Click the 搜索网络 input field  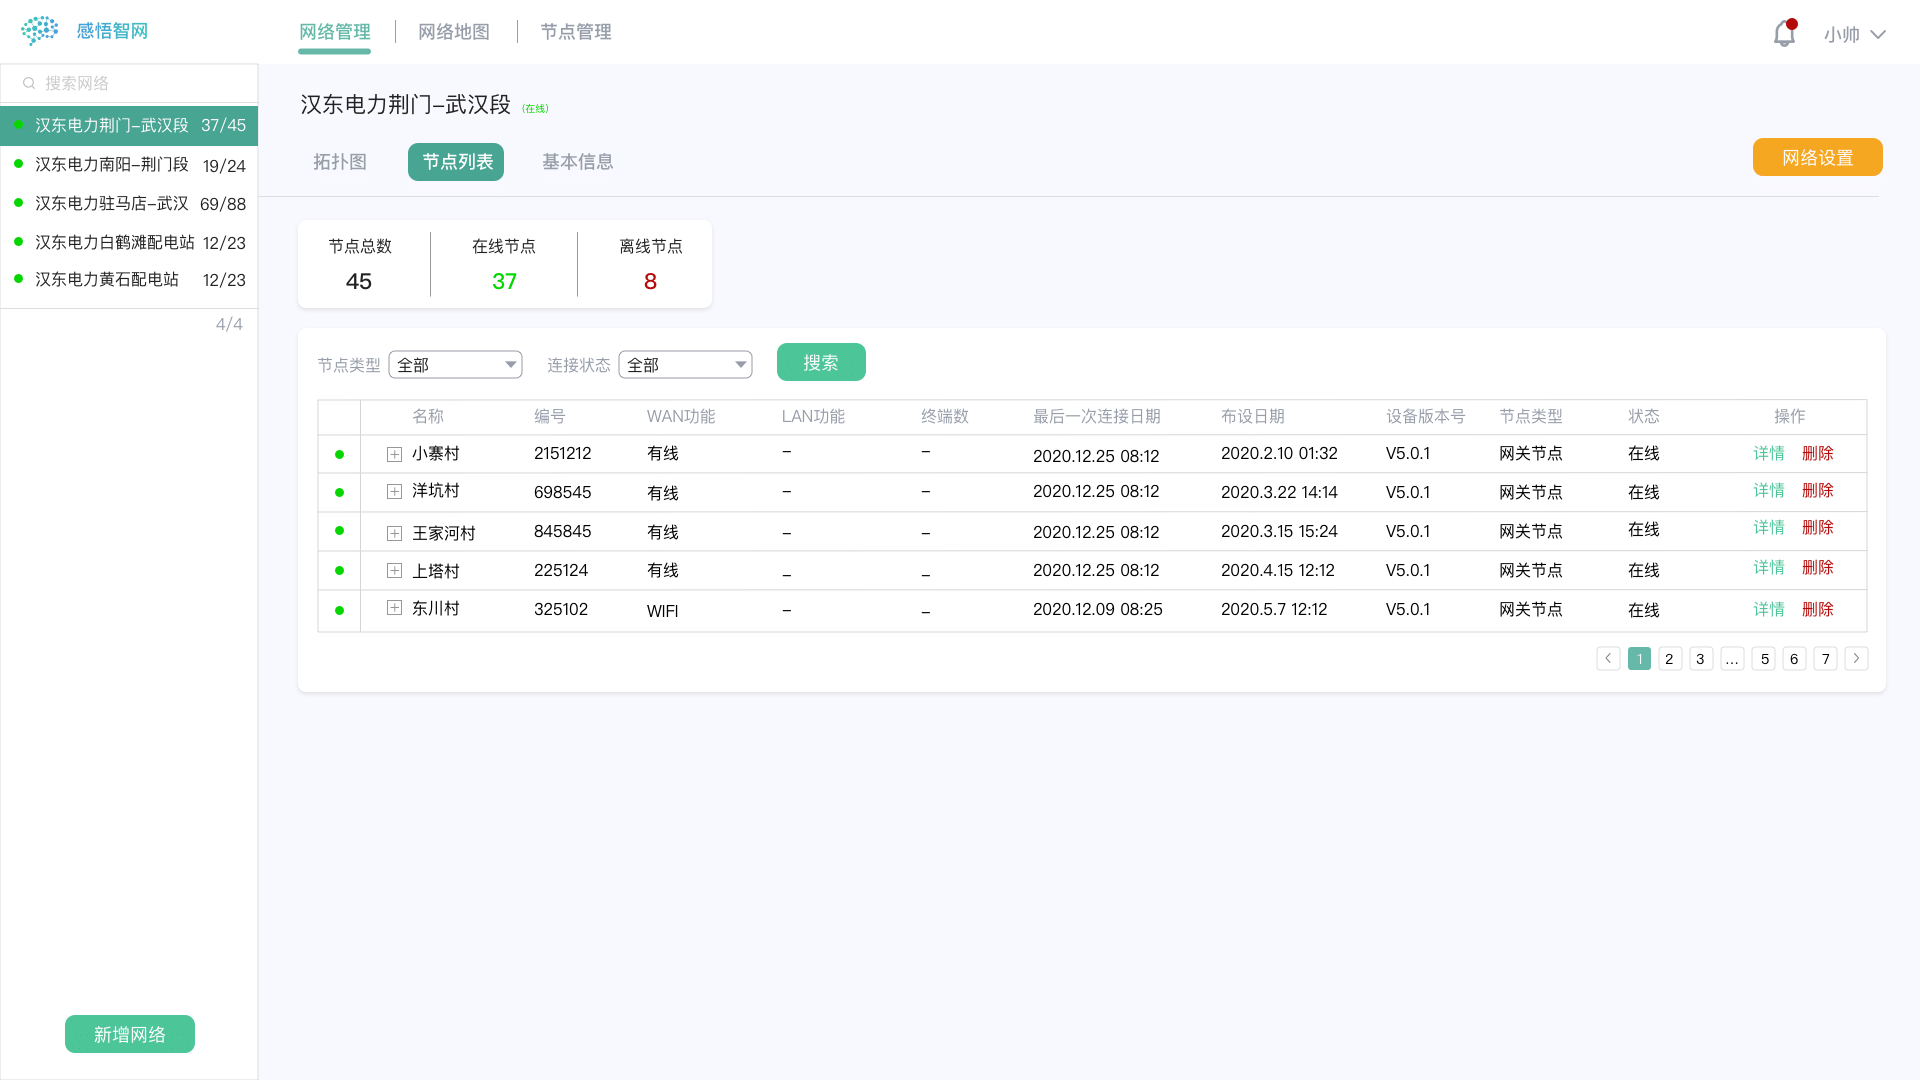pyautogui.click(x=140, y=83)
